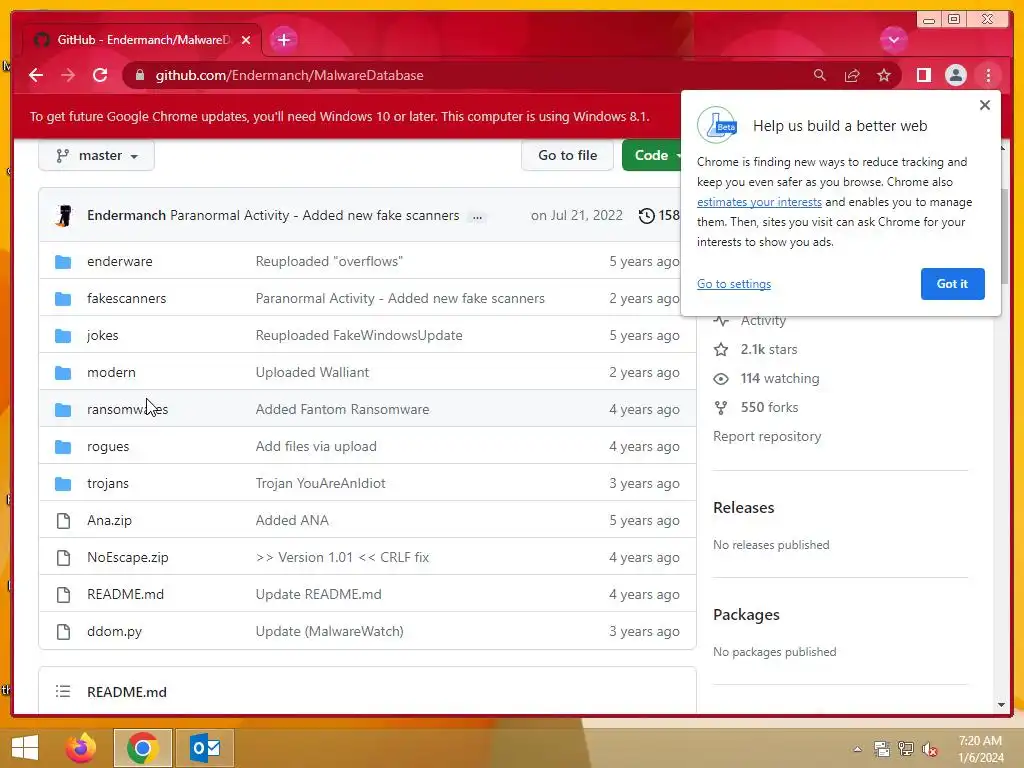Reload the GitHub page
The height and width of the screenshot is (768, 1024).
click(x=100, y=75)
